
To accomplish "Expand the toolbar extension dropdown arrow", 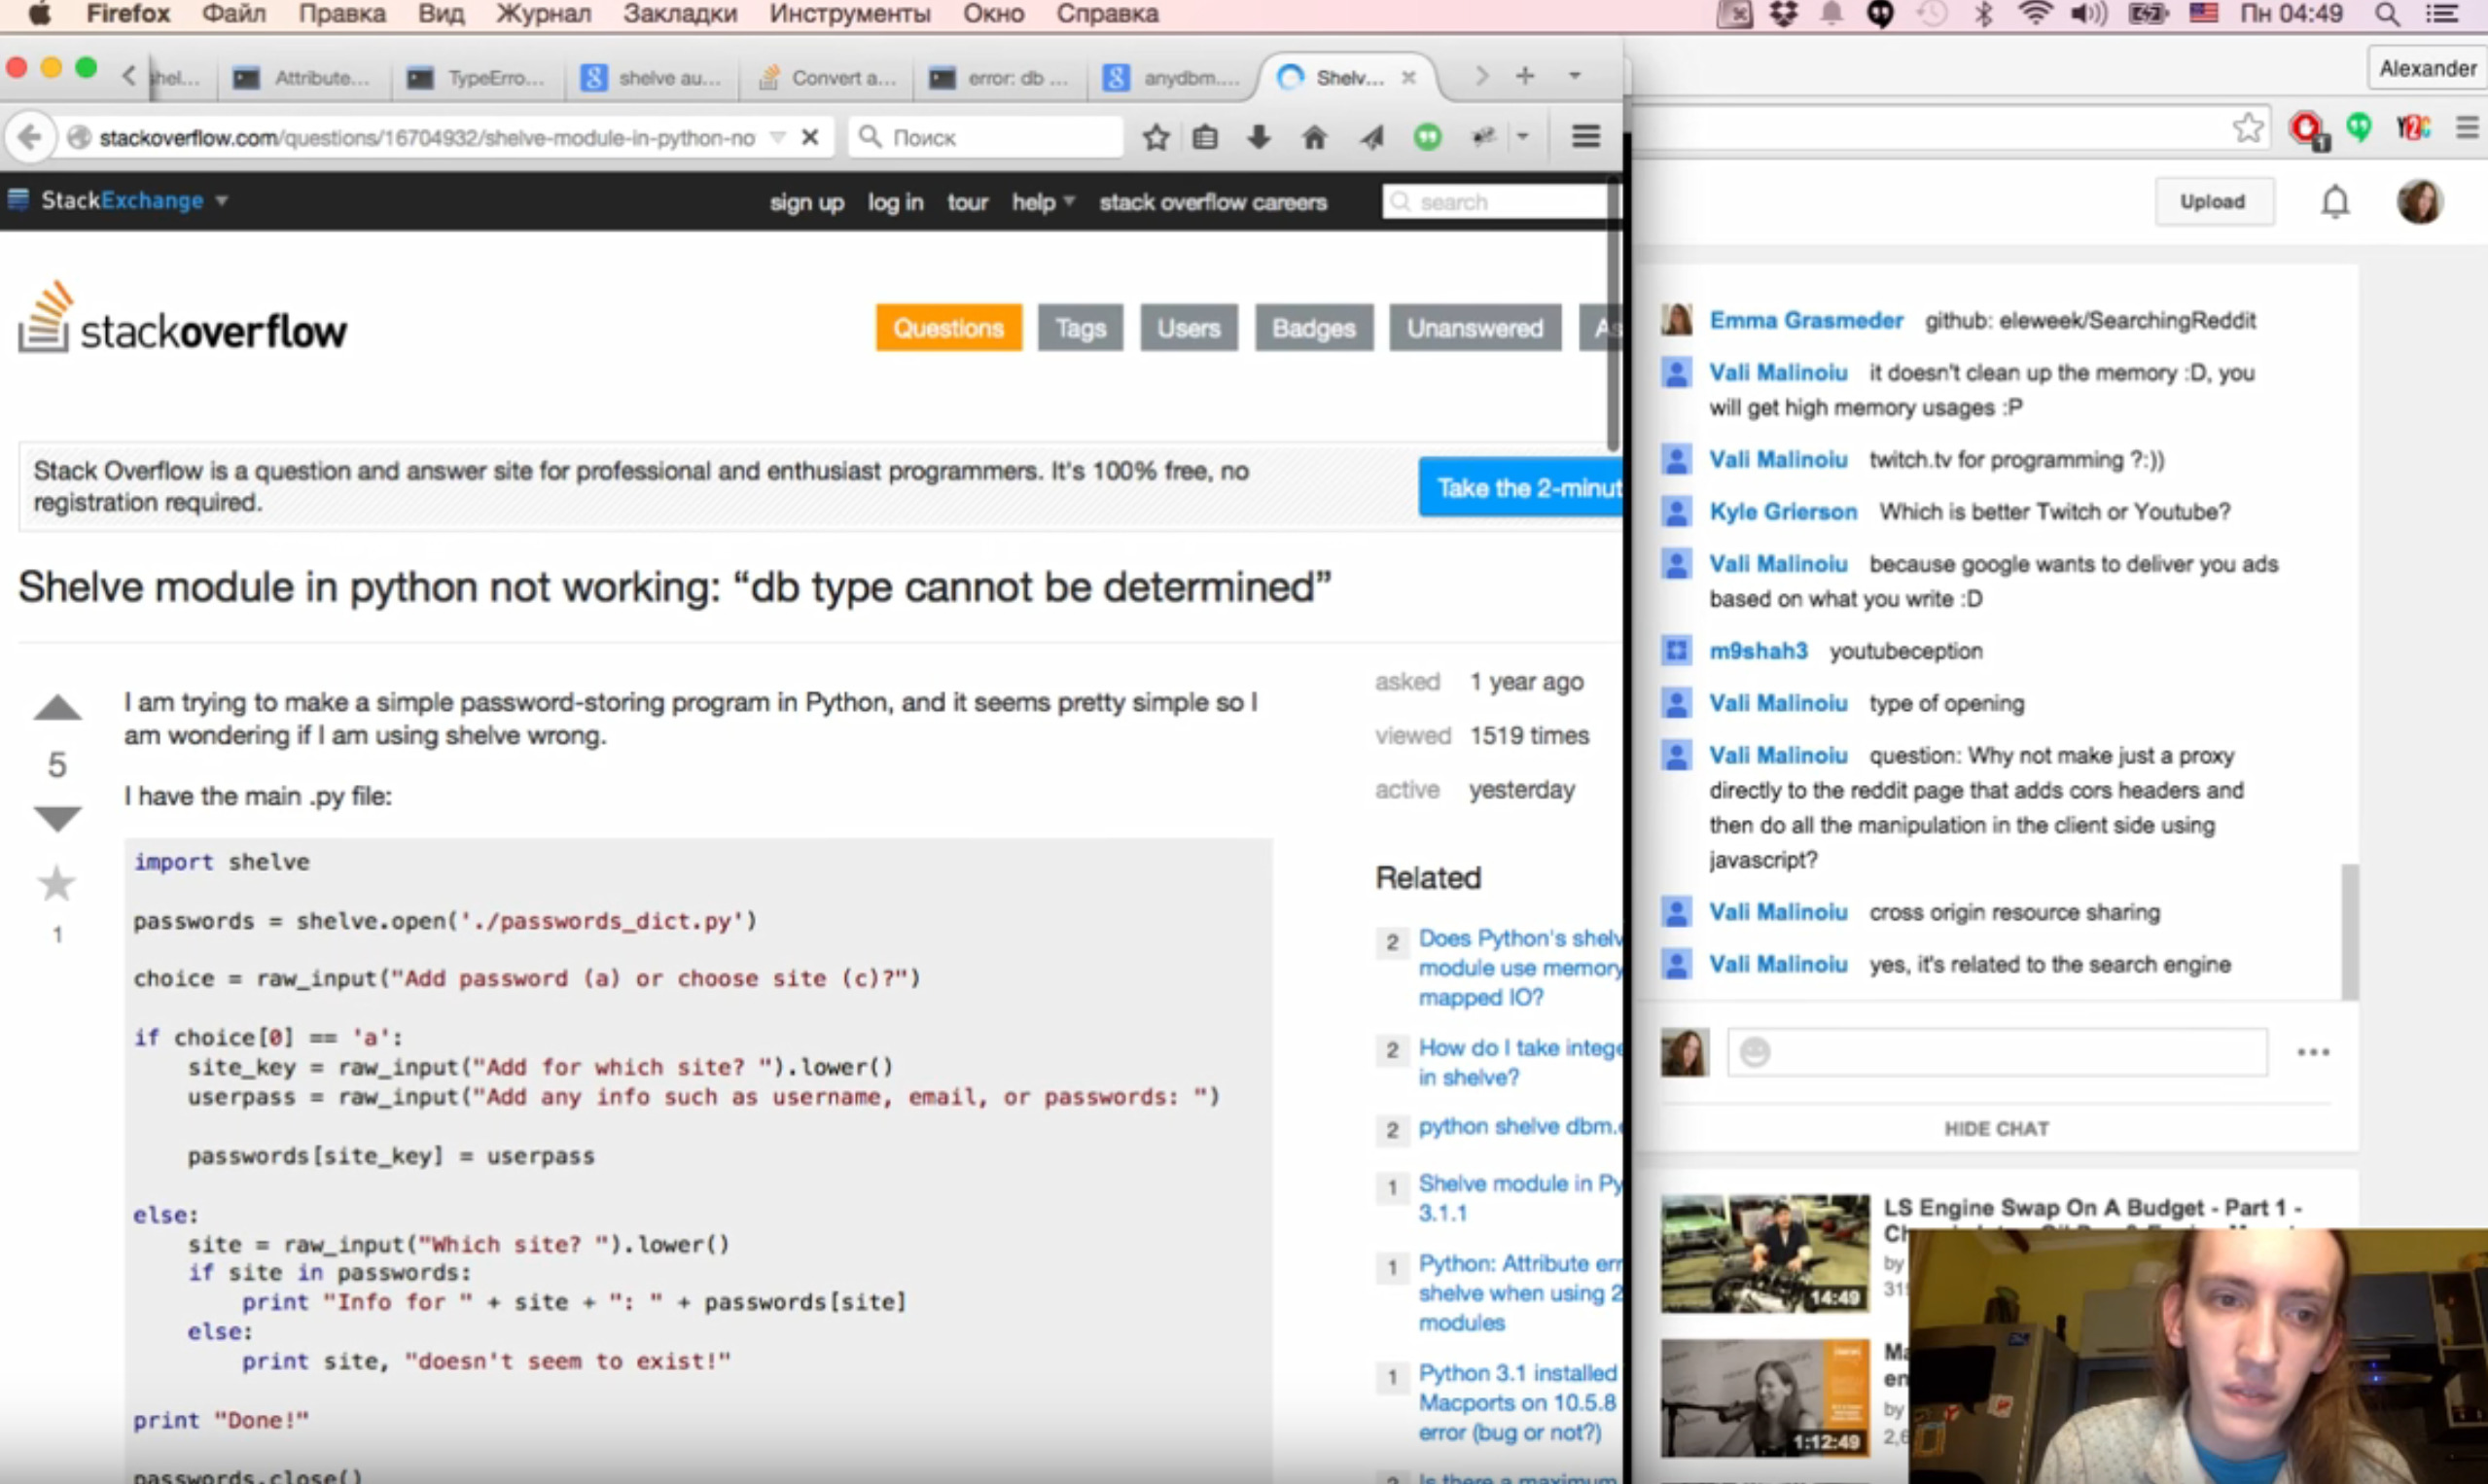I will (x=1523, y=137).
